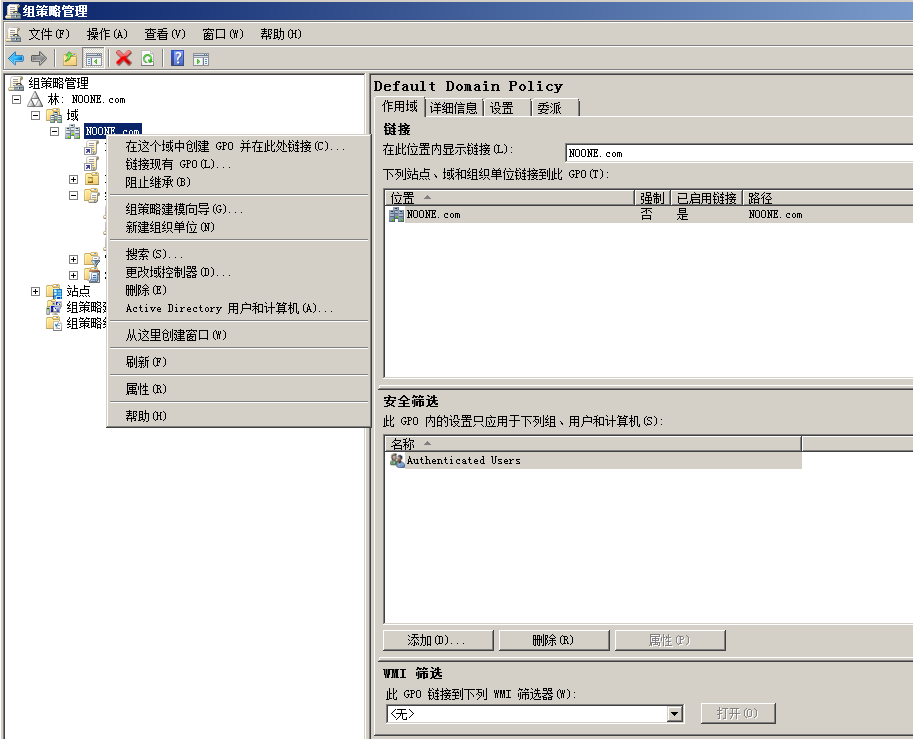Select the NOONE.com link row in list

click(650, 214)
